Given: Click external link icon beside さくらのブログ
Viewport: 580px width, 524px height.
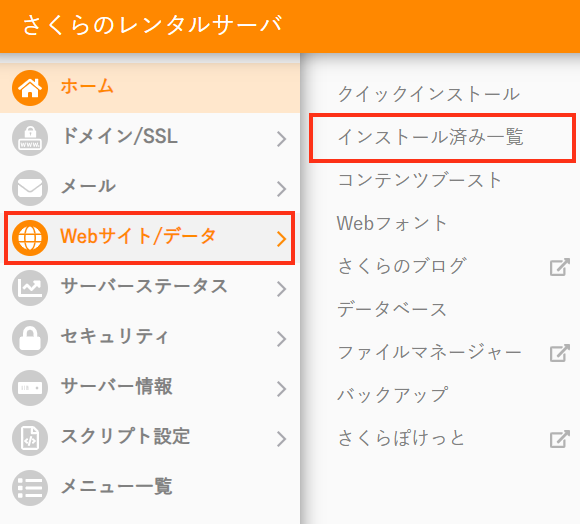Looking at the screenshot, I should 559,267.
